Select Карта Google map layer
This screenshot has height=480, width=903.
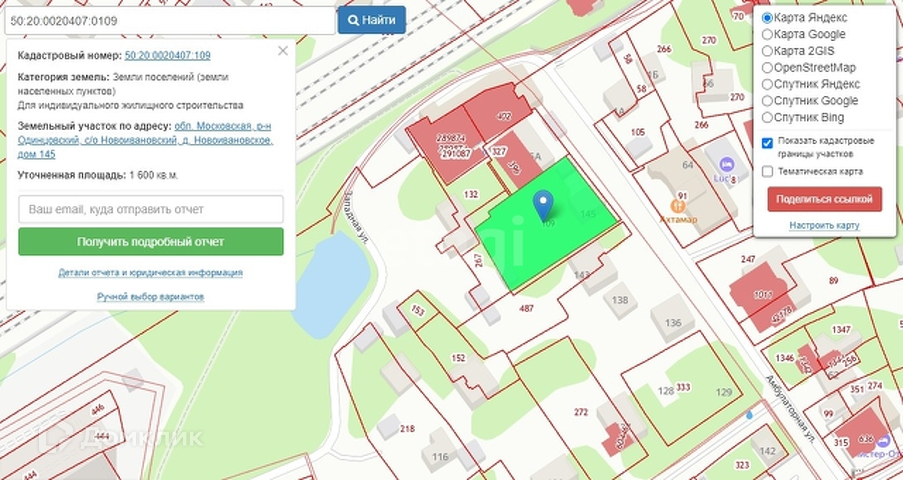click(x=767, y=35)
